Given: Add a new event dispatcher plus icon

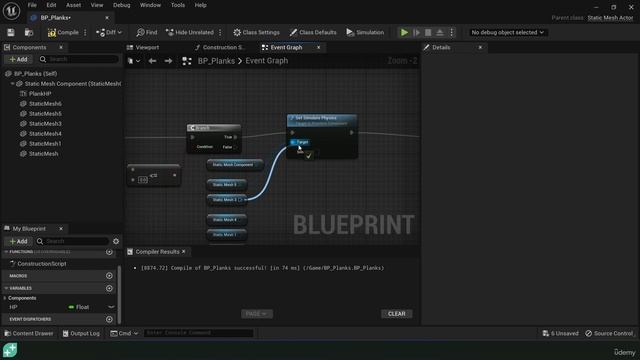Looking at the screenshot, I should [109, 319].
